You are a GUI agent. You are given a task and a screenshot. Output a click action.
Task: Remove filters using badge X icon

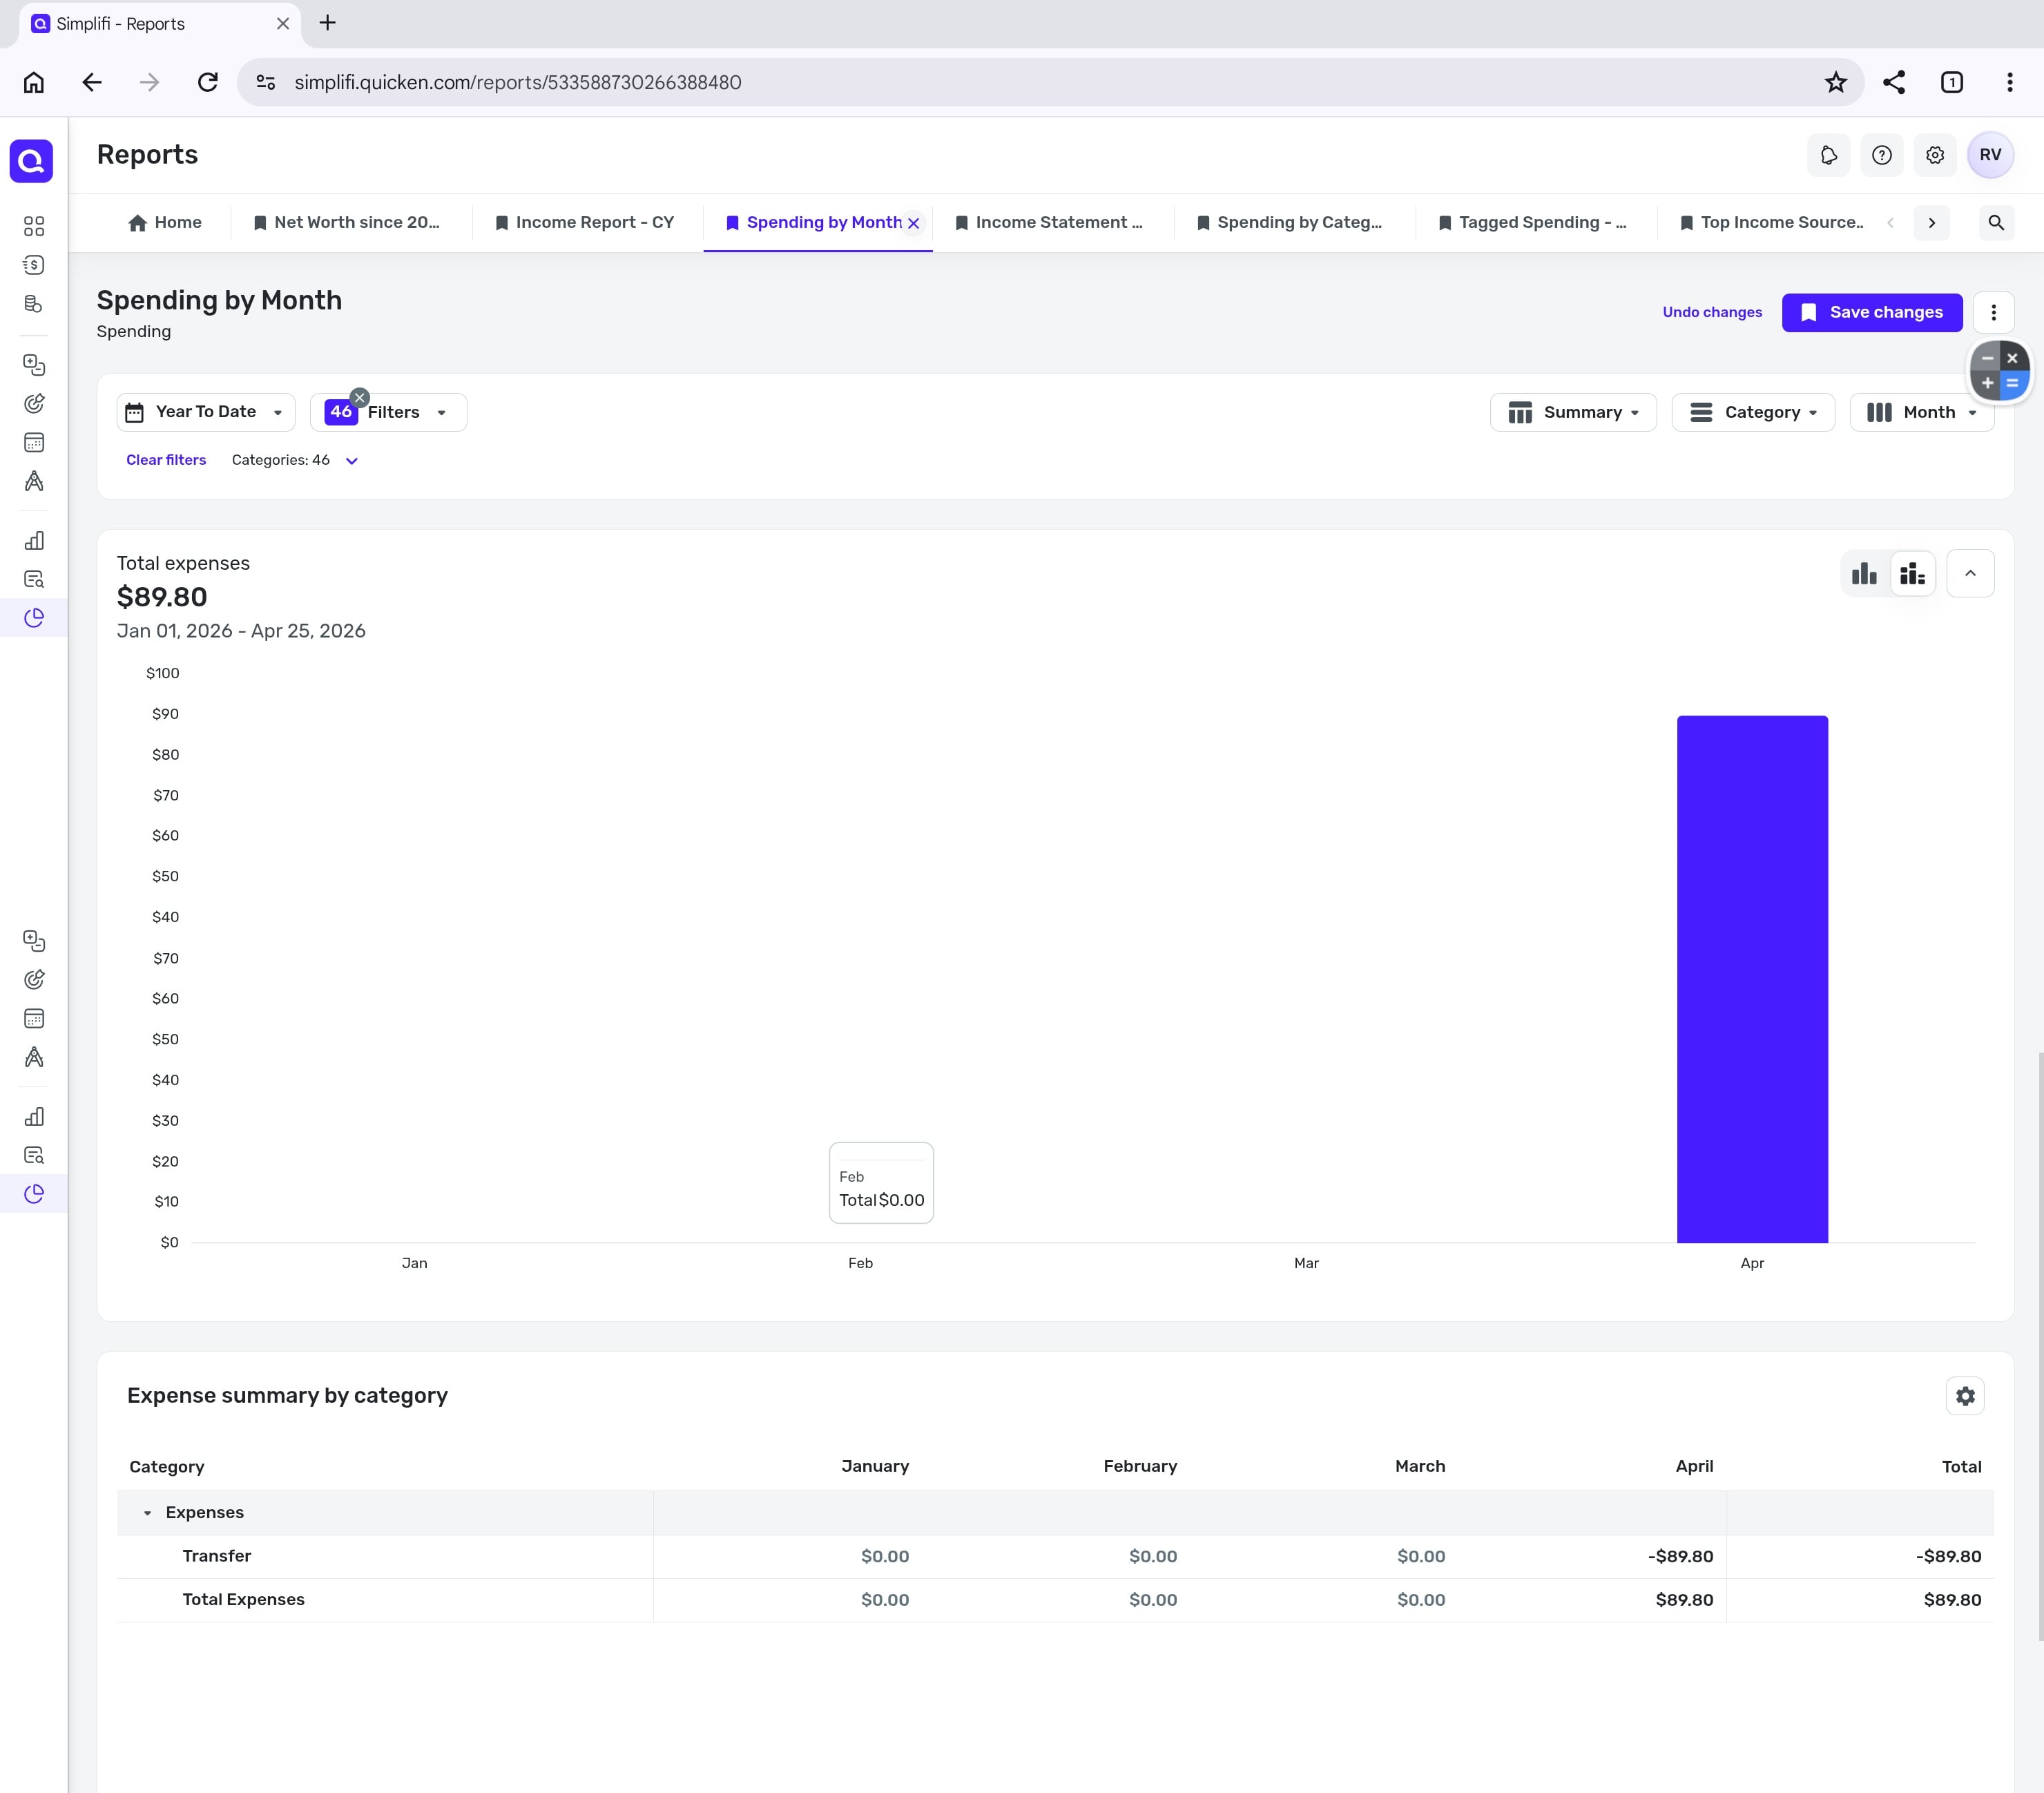[x=360, y=397]
